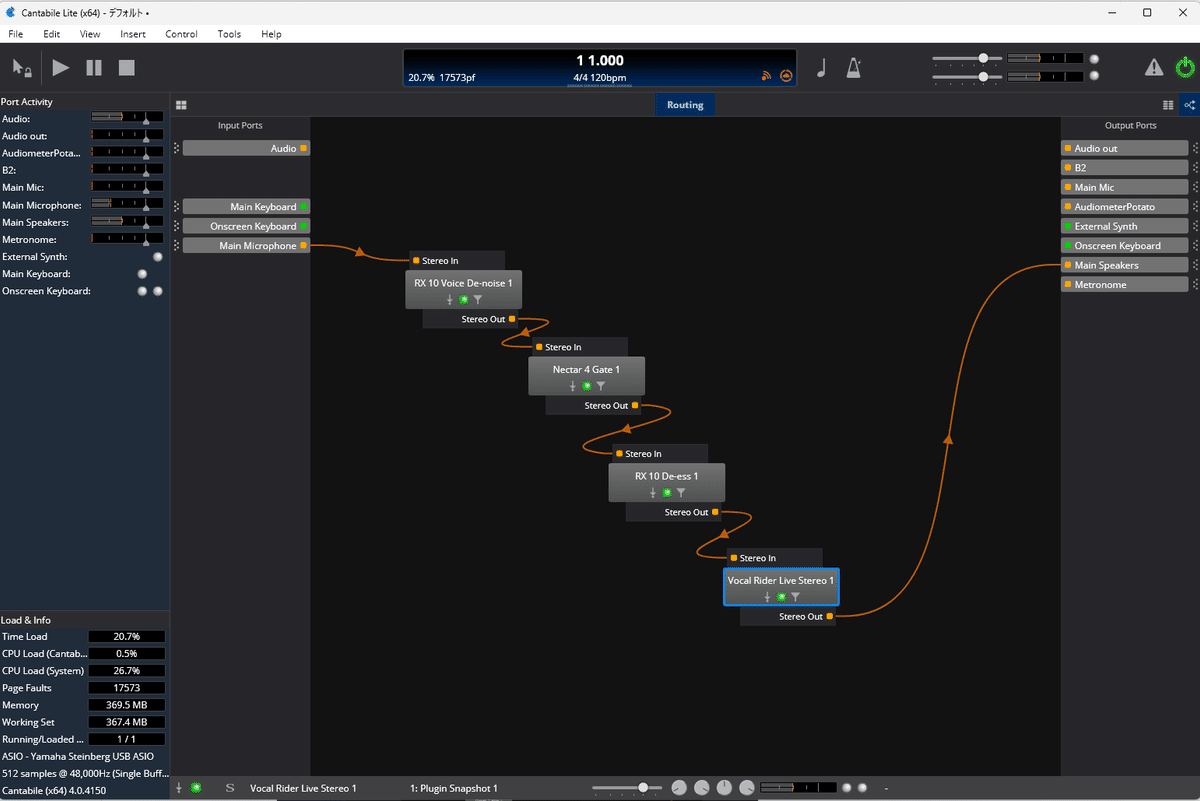Click the filter funnel icon on Vocal Rider Live Stereo 1
The width and height of the screenshot is (1200, 801).
[x=796, y=597]
